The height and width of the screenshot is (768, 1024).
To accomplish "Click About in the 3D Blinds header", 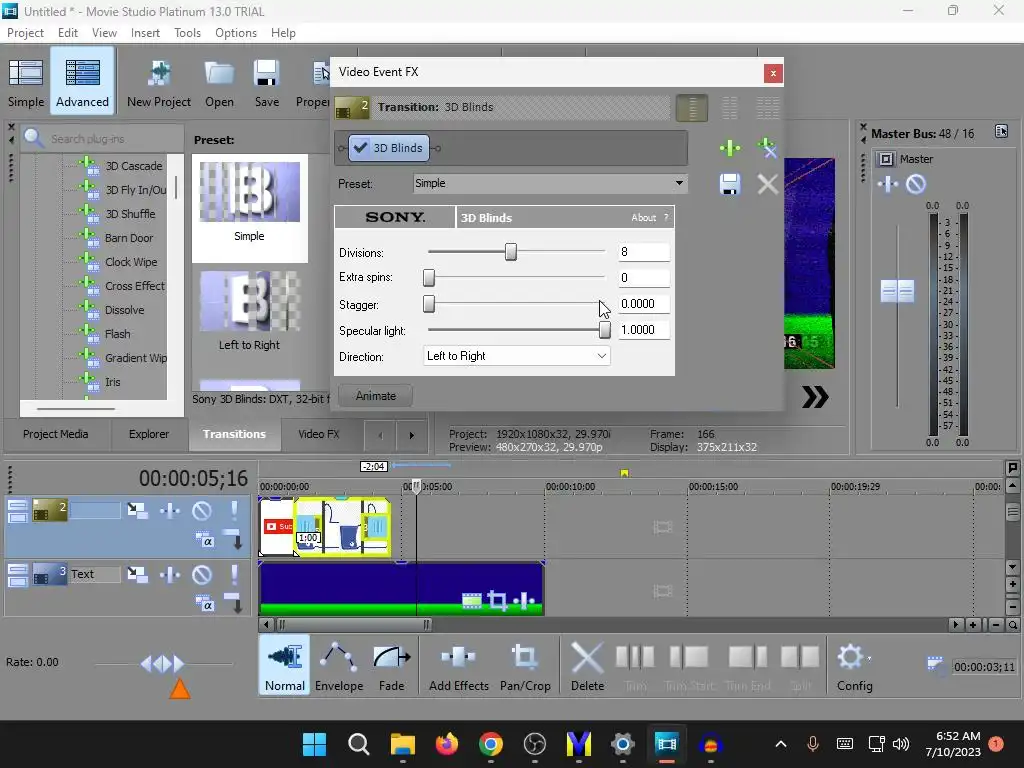I will tap(643, 217).
